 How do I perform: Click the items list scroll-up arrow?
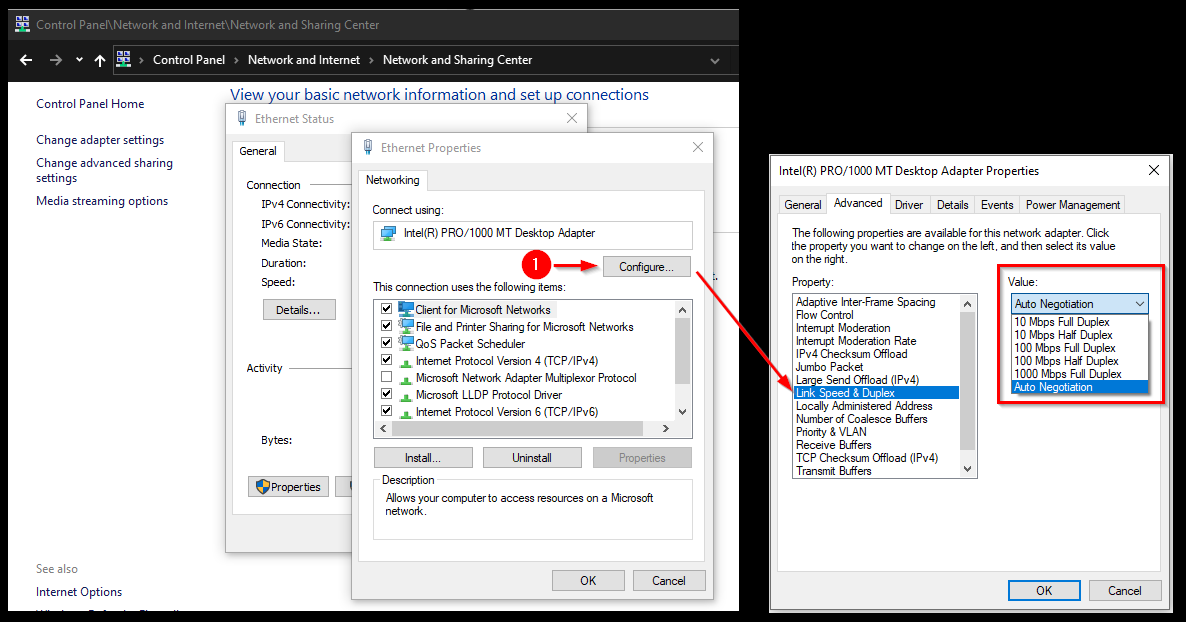(x=682, y=309)
